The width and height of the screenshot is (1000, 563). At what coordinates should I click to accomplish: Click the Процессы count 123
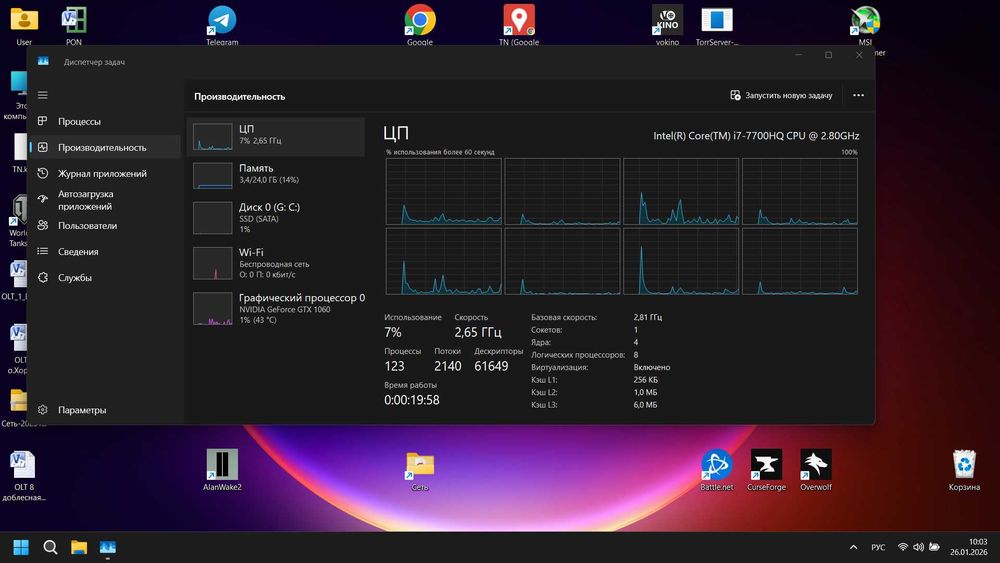[394, 366]
